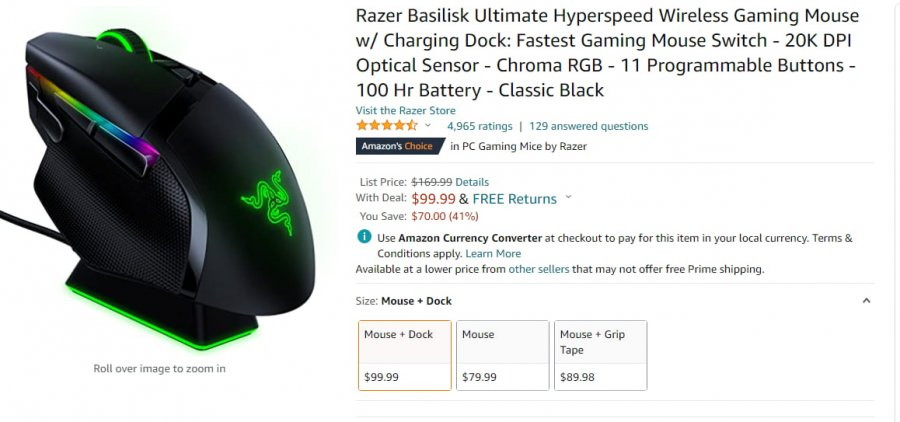Click the $99.99 deal price
The width and height of the screenshot is (900, 422).
point(433,199)
